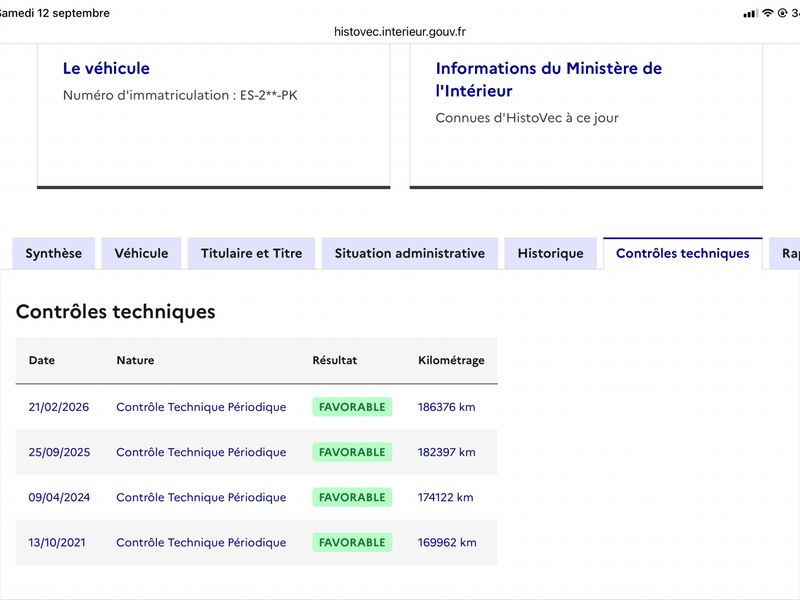Click the Date column header
The width and height of the screenshot is (800, 600).
[x=42, y=360]
